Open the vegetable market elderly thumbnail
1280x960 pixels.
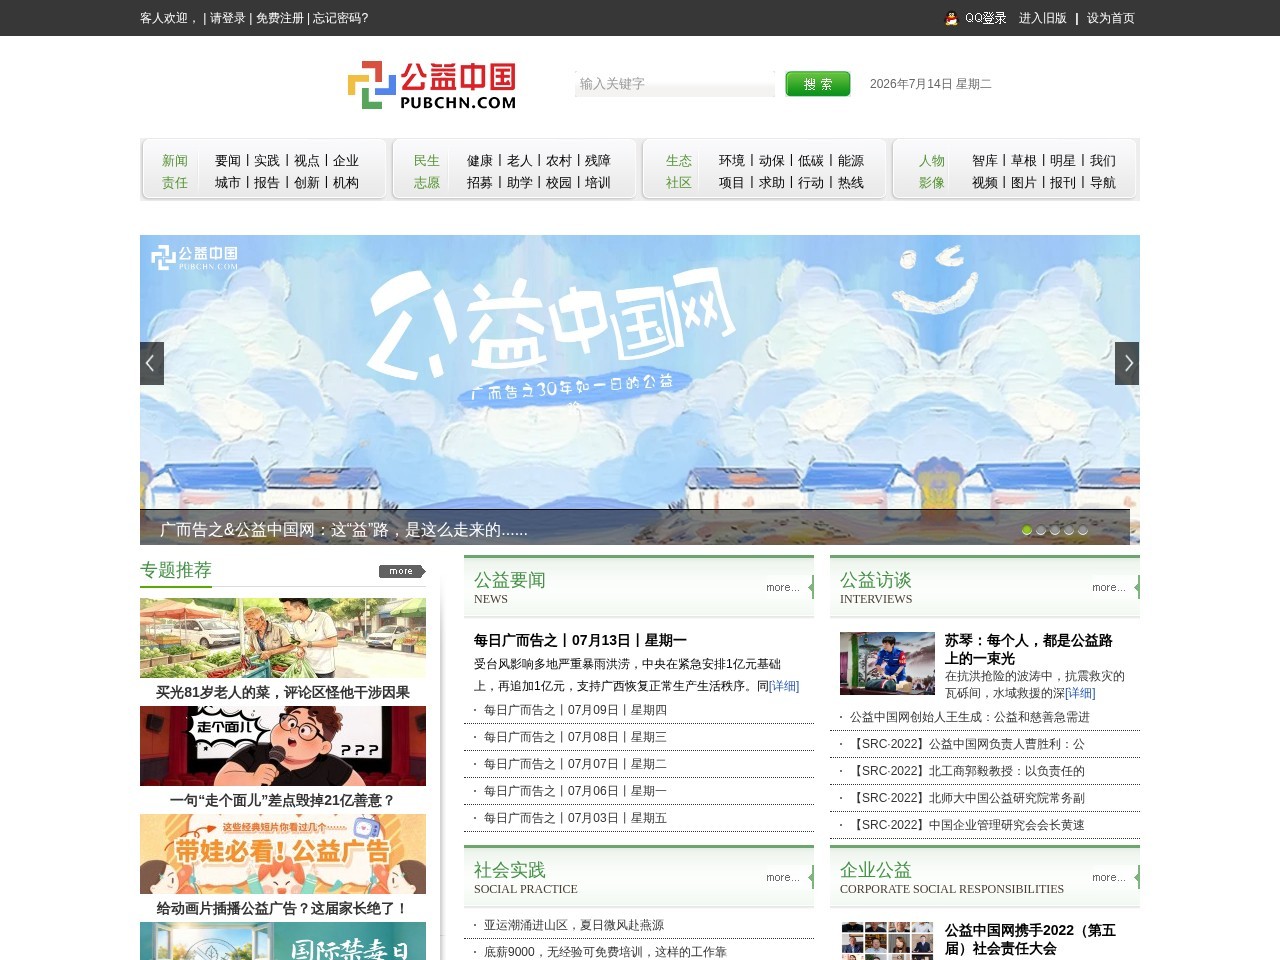(283, 638)
